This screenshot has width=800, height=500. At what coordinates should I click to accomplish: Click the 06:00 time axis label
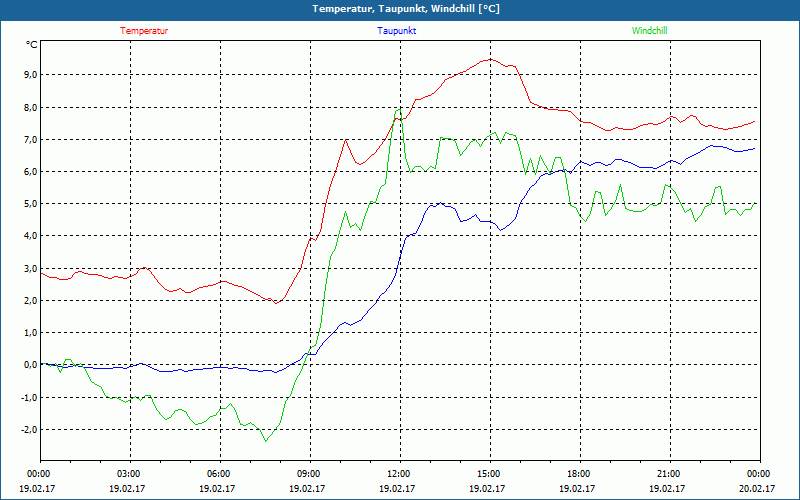(220, 474)
